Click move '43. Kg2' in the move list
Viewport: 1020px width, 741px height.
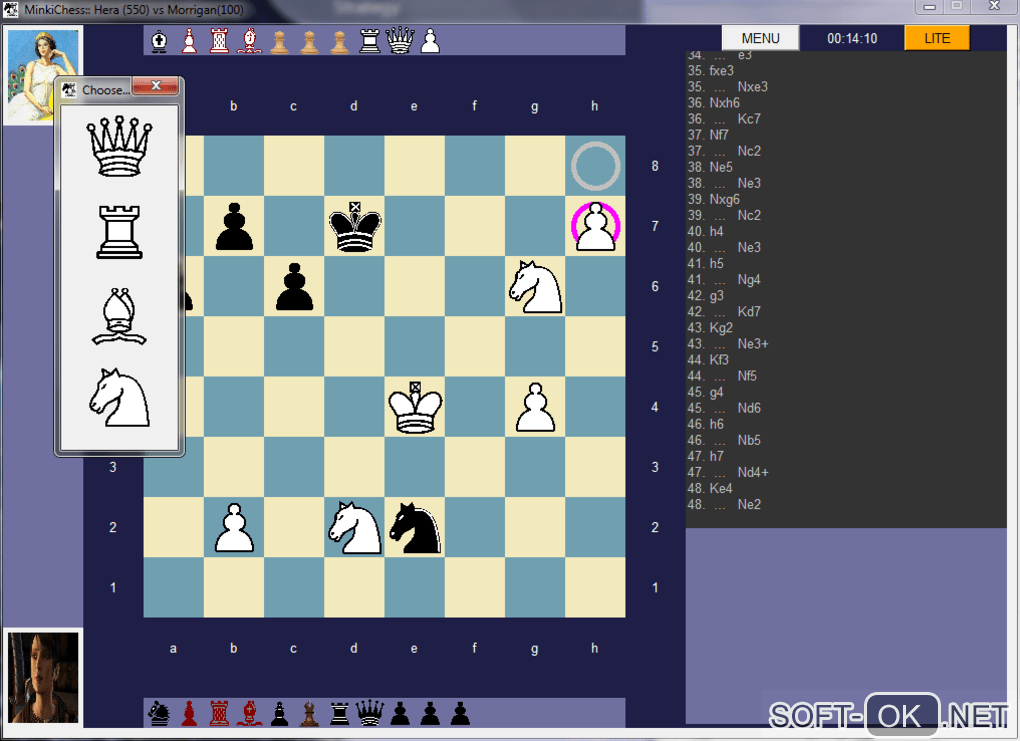[710, 328]
